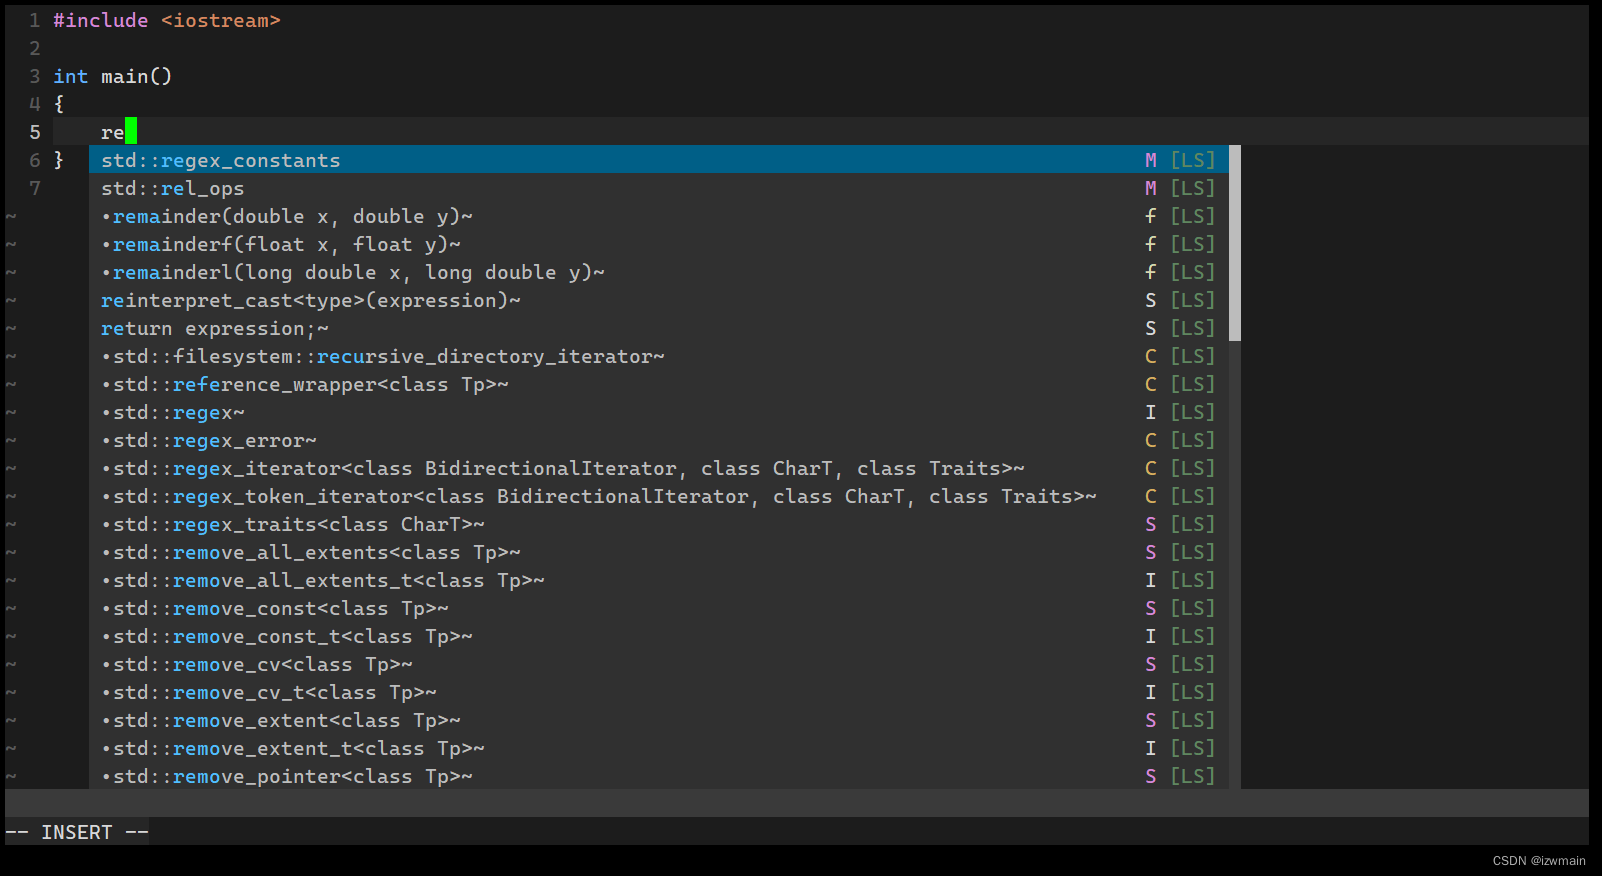Choose std::regex_token_iterator completion entry
Image resolution: width=1602 pixels, height=876 pixels.
[x=659, y=496]
